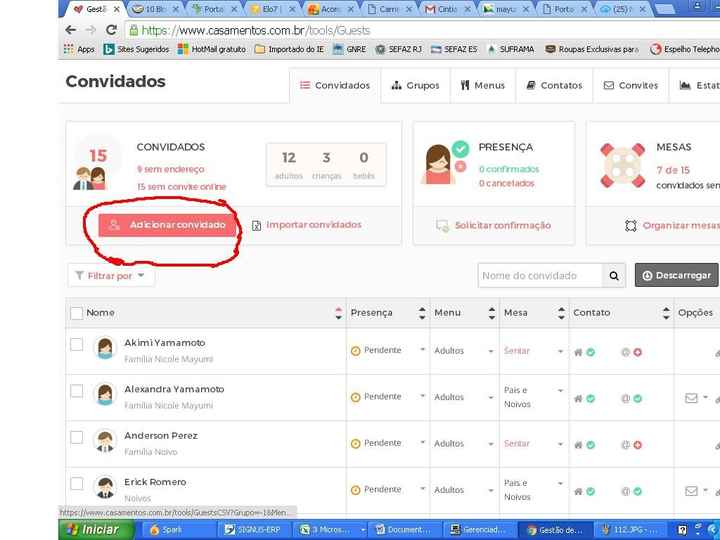Open the GNRE bookmark
720x540 pixels.
point(350,49)
